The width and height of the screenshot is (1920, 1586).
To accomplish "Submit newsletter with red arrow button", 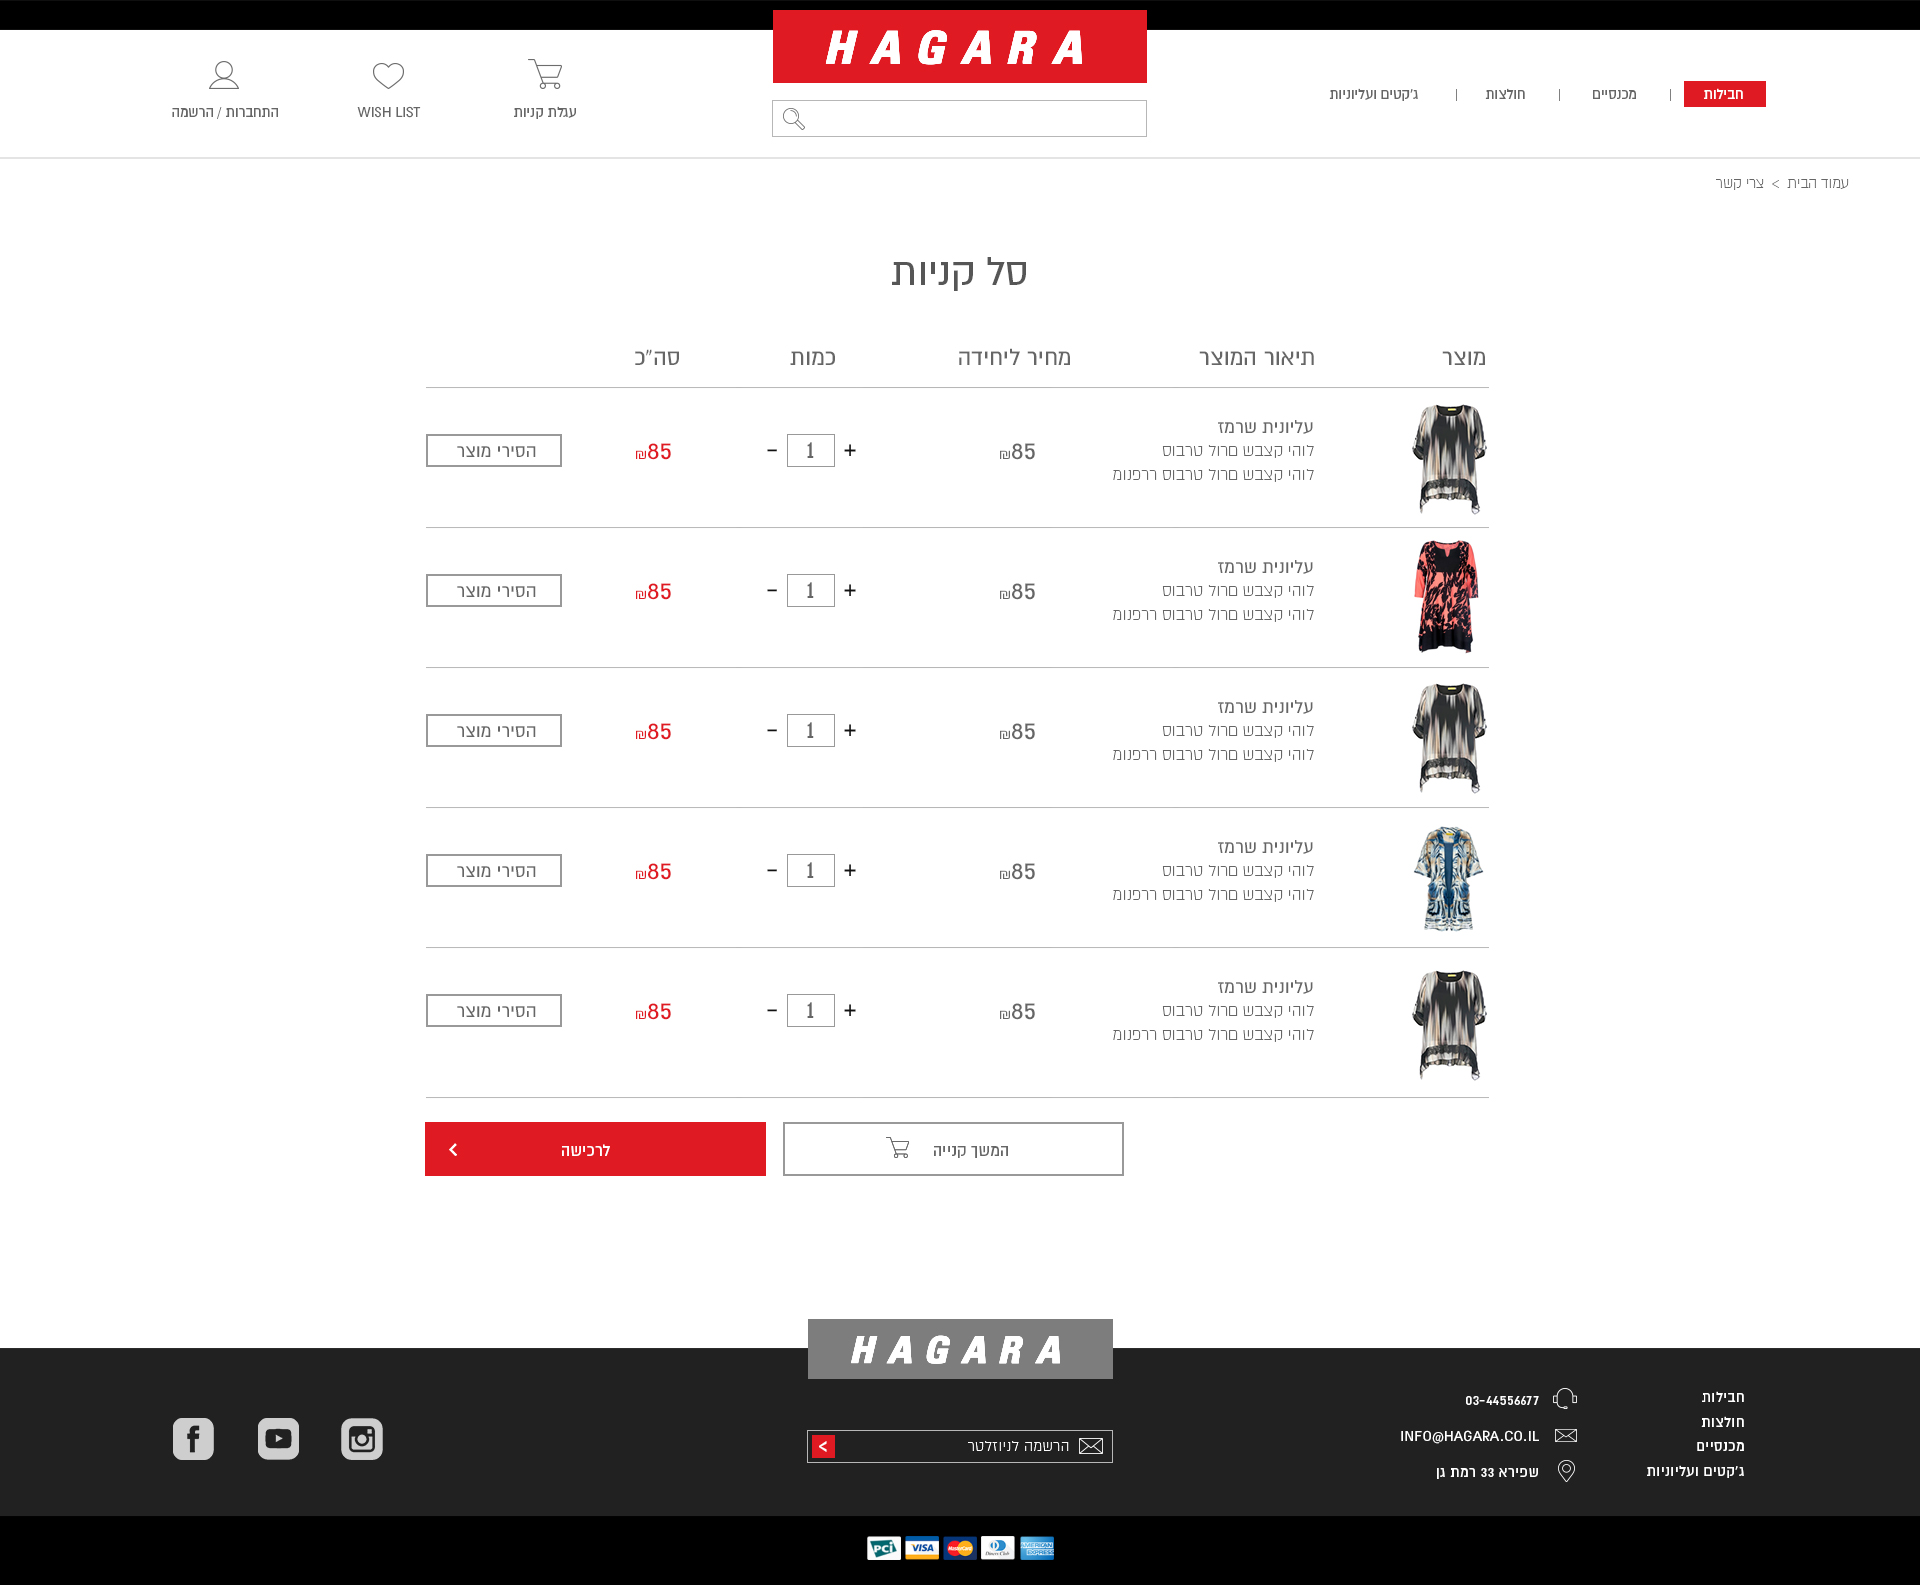I will 823,1446.
